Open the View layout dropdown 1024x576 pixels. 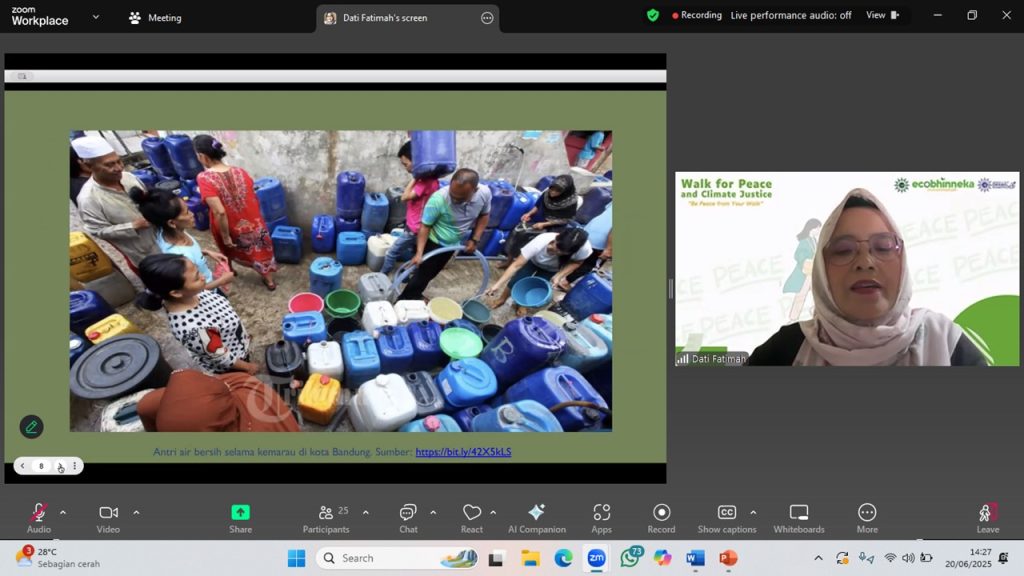click(882, 16)
